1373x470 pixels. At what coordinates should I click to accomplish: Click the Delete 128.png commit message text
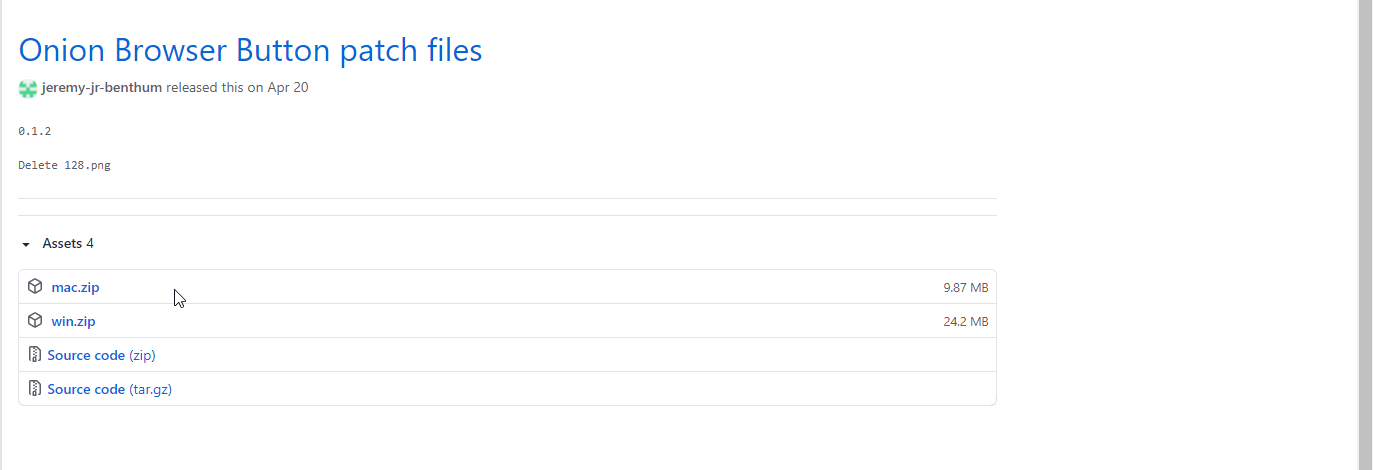click(x=64, y=165)
